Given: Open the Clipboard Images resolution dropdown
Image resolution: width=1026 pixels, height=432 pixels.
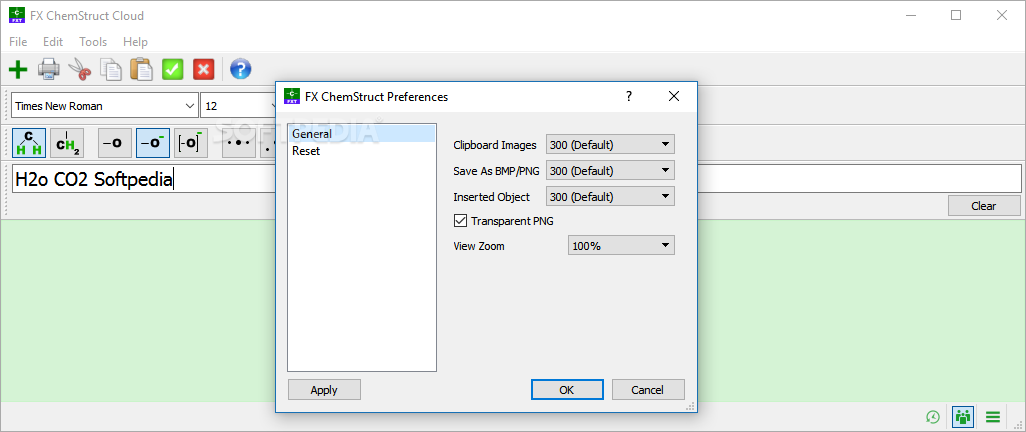Looking at the screenshot, I should [610, 145].
